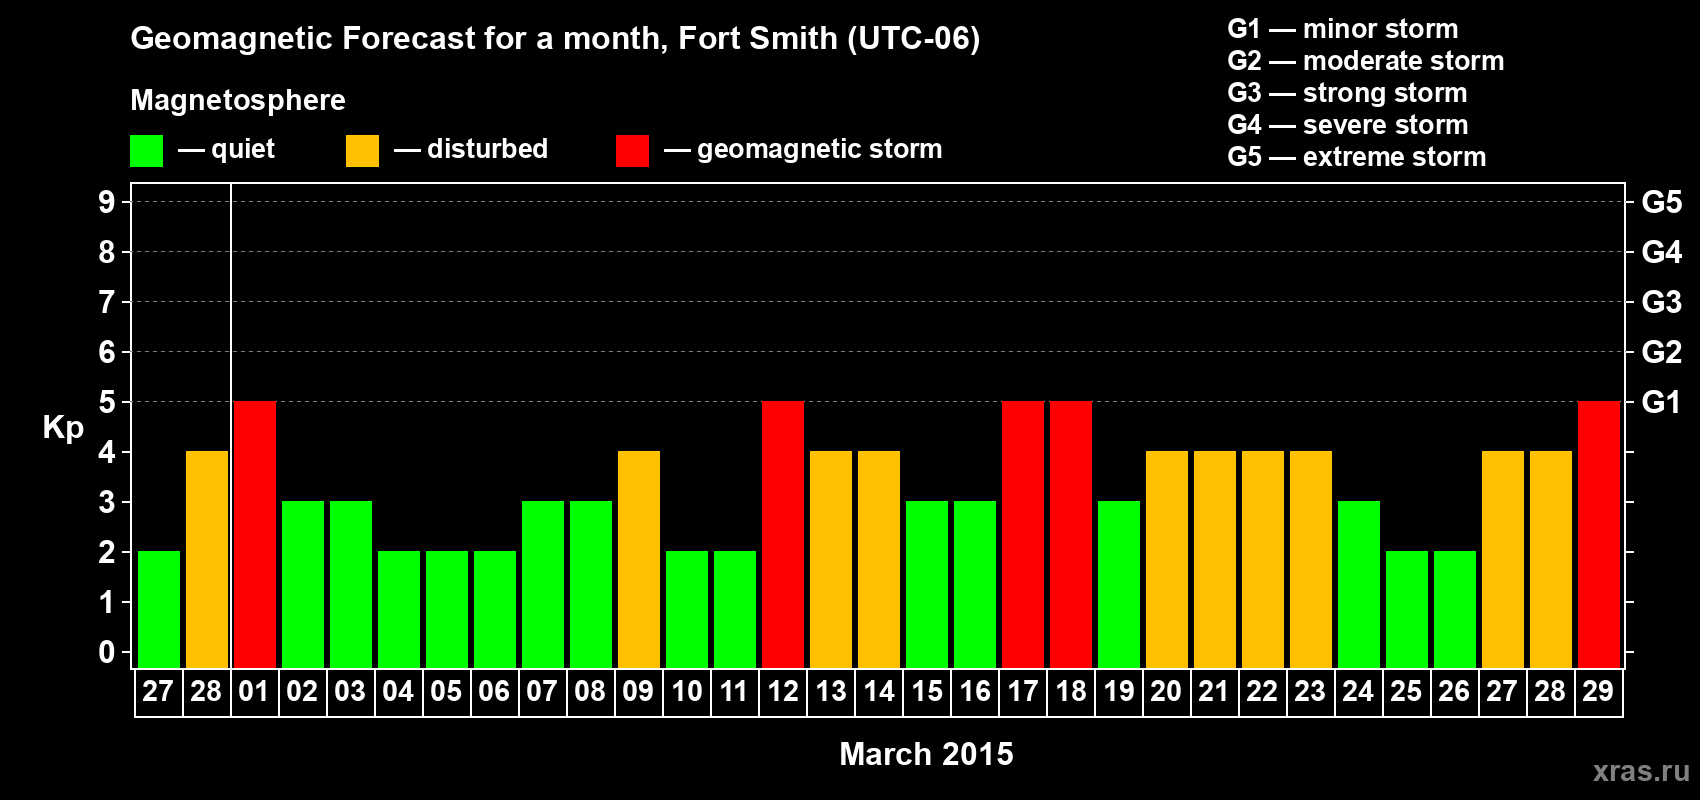The height and width of the screenshot is (800, 1700).
Task: Click the 'G1' right axis label
Action: (x=1661, y=402)
